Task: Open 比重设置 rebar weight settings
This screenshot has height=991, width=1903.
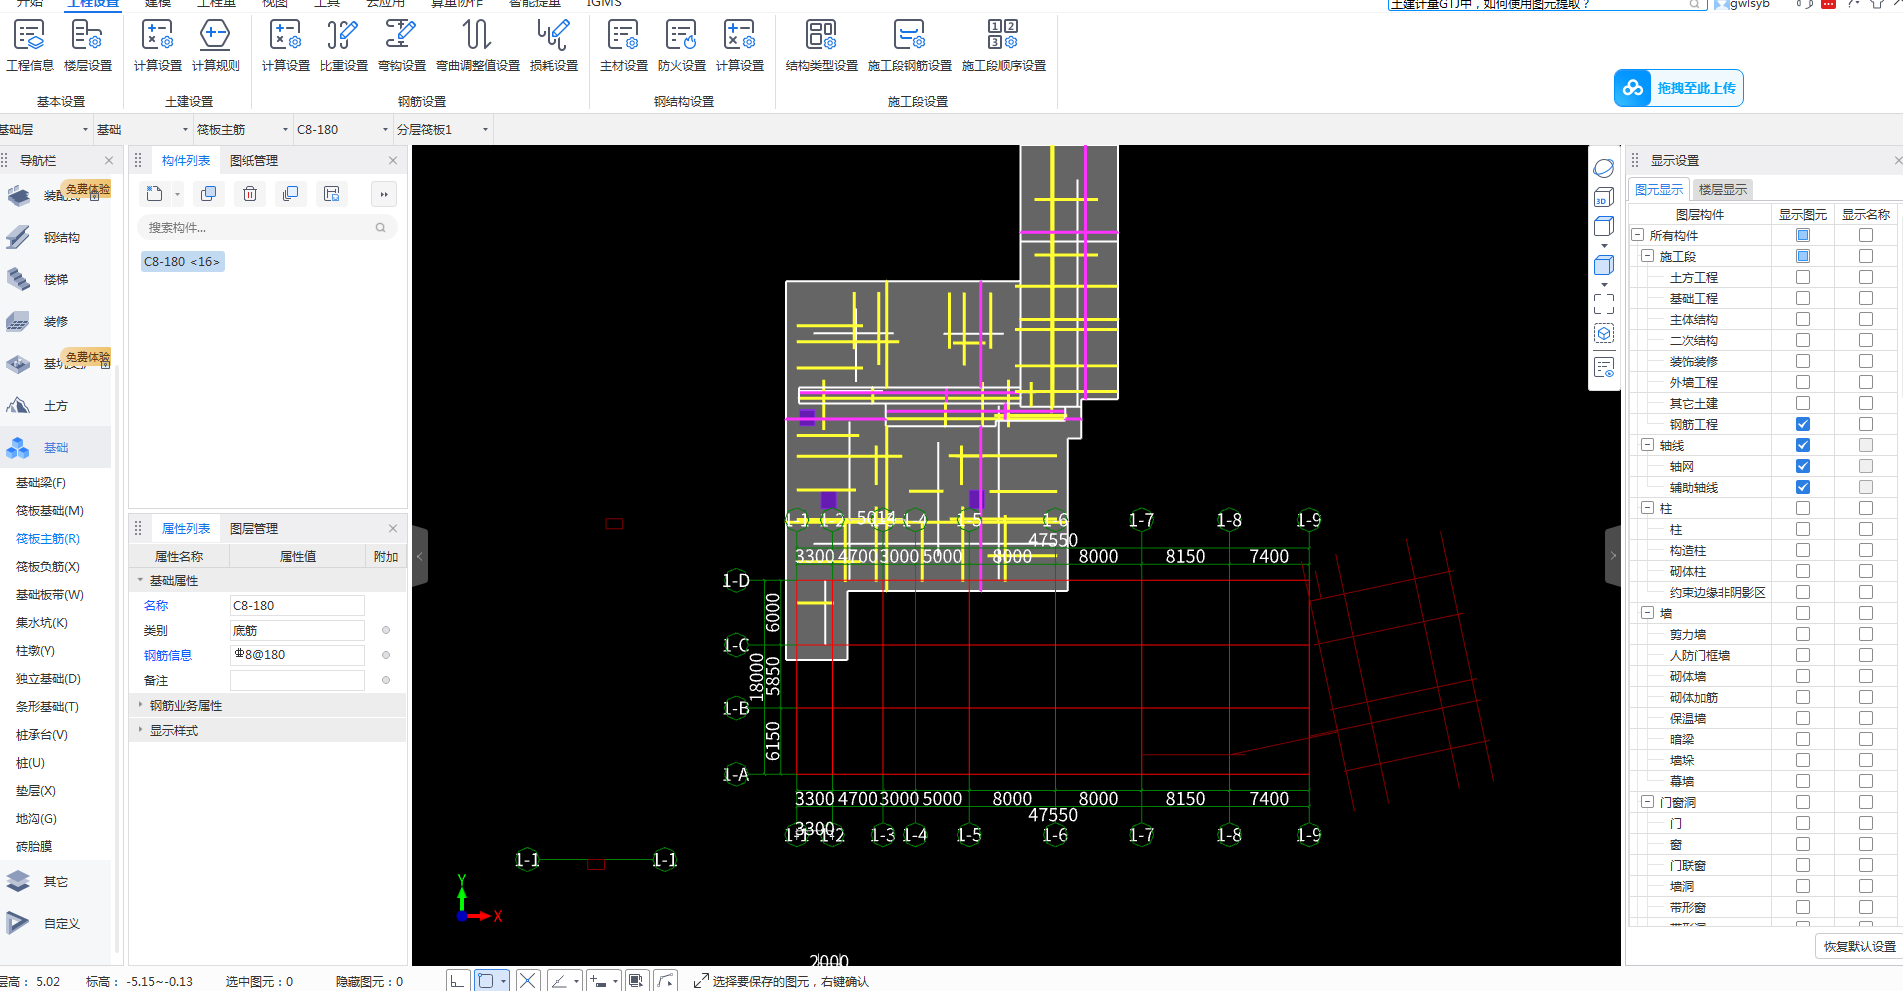Action: coord(343,45)
